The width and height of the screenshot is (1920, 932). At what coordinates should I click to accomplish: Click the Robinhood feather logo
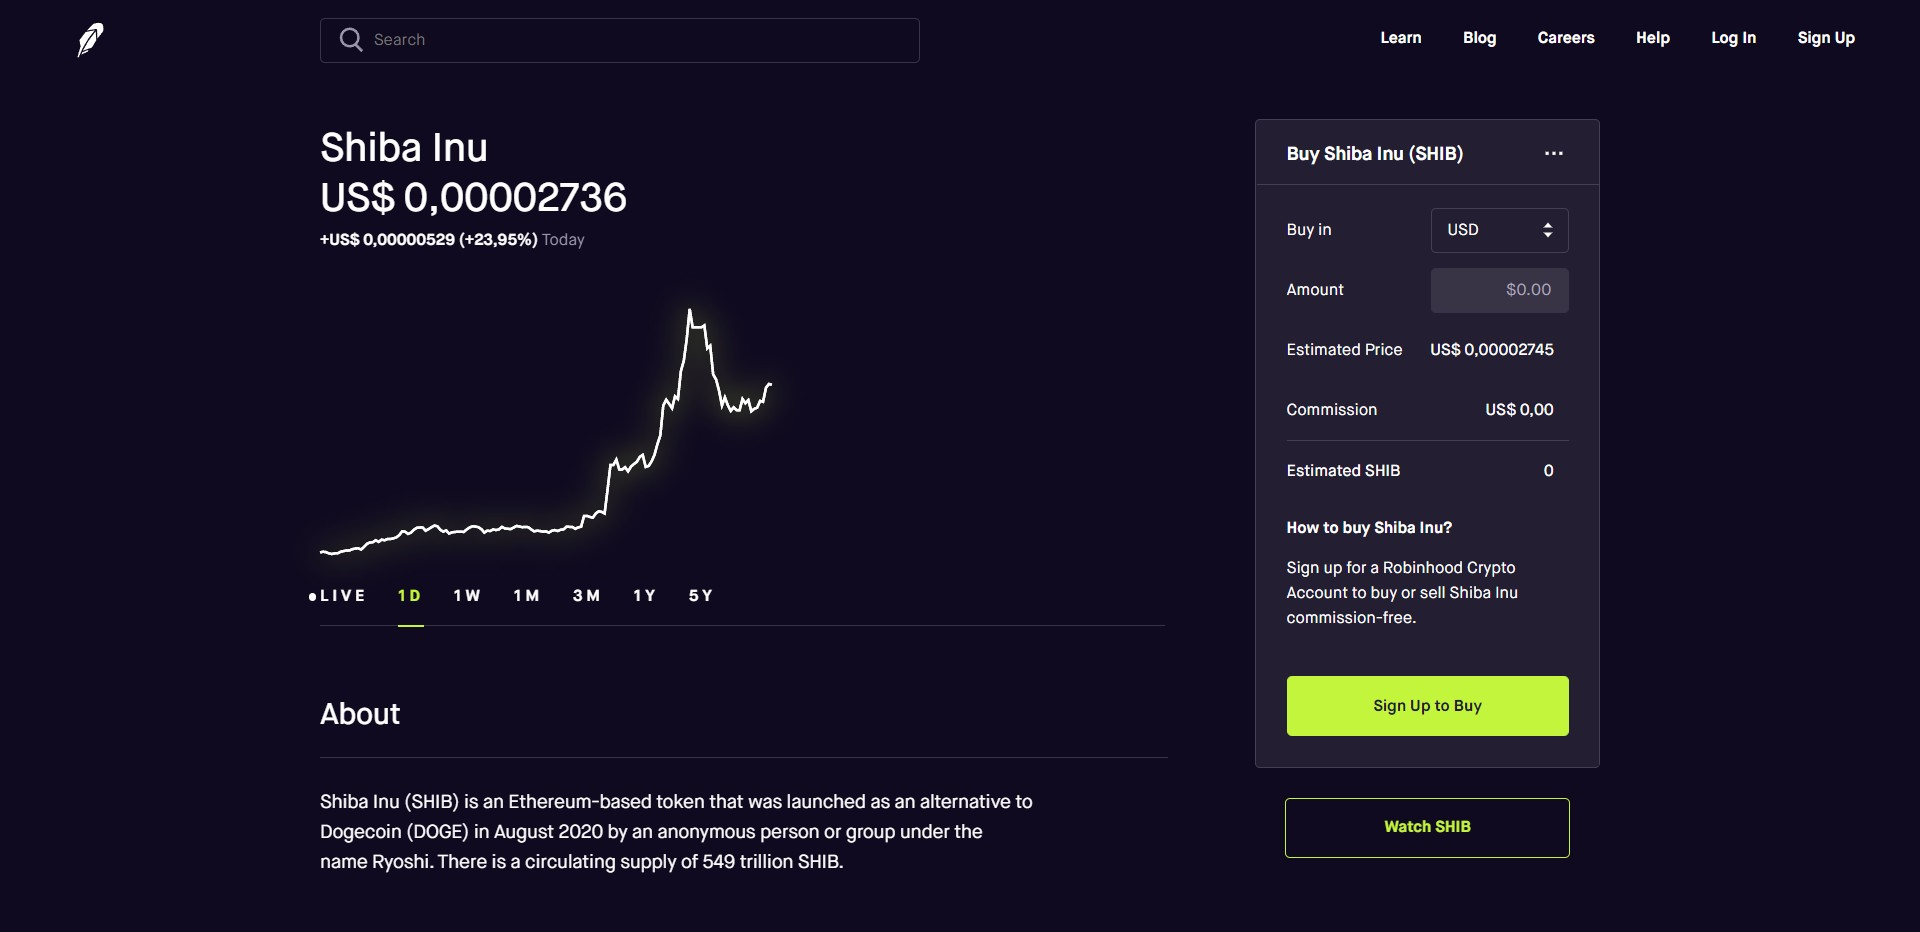tap(90, 40)
